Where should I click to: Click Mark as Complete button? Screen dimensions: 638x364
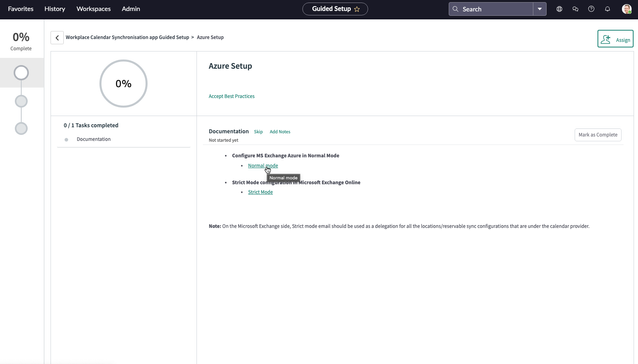598,135
